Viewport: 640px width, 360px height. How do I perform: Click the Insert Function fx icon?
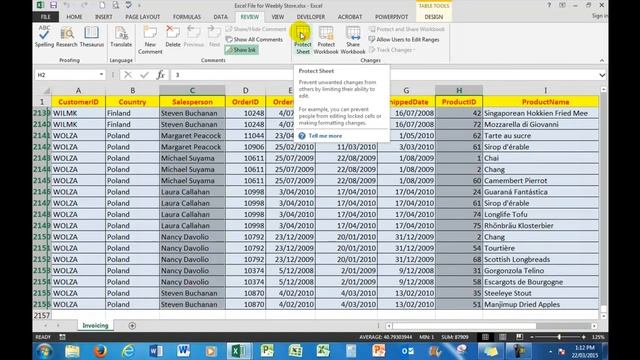161,75
